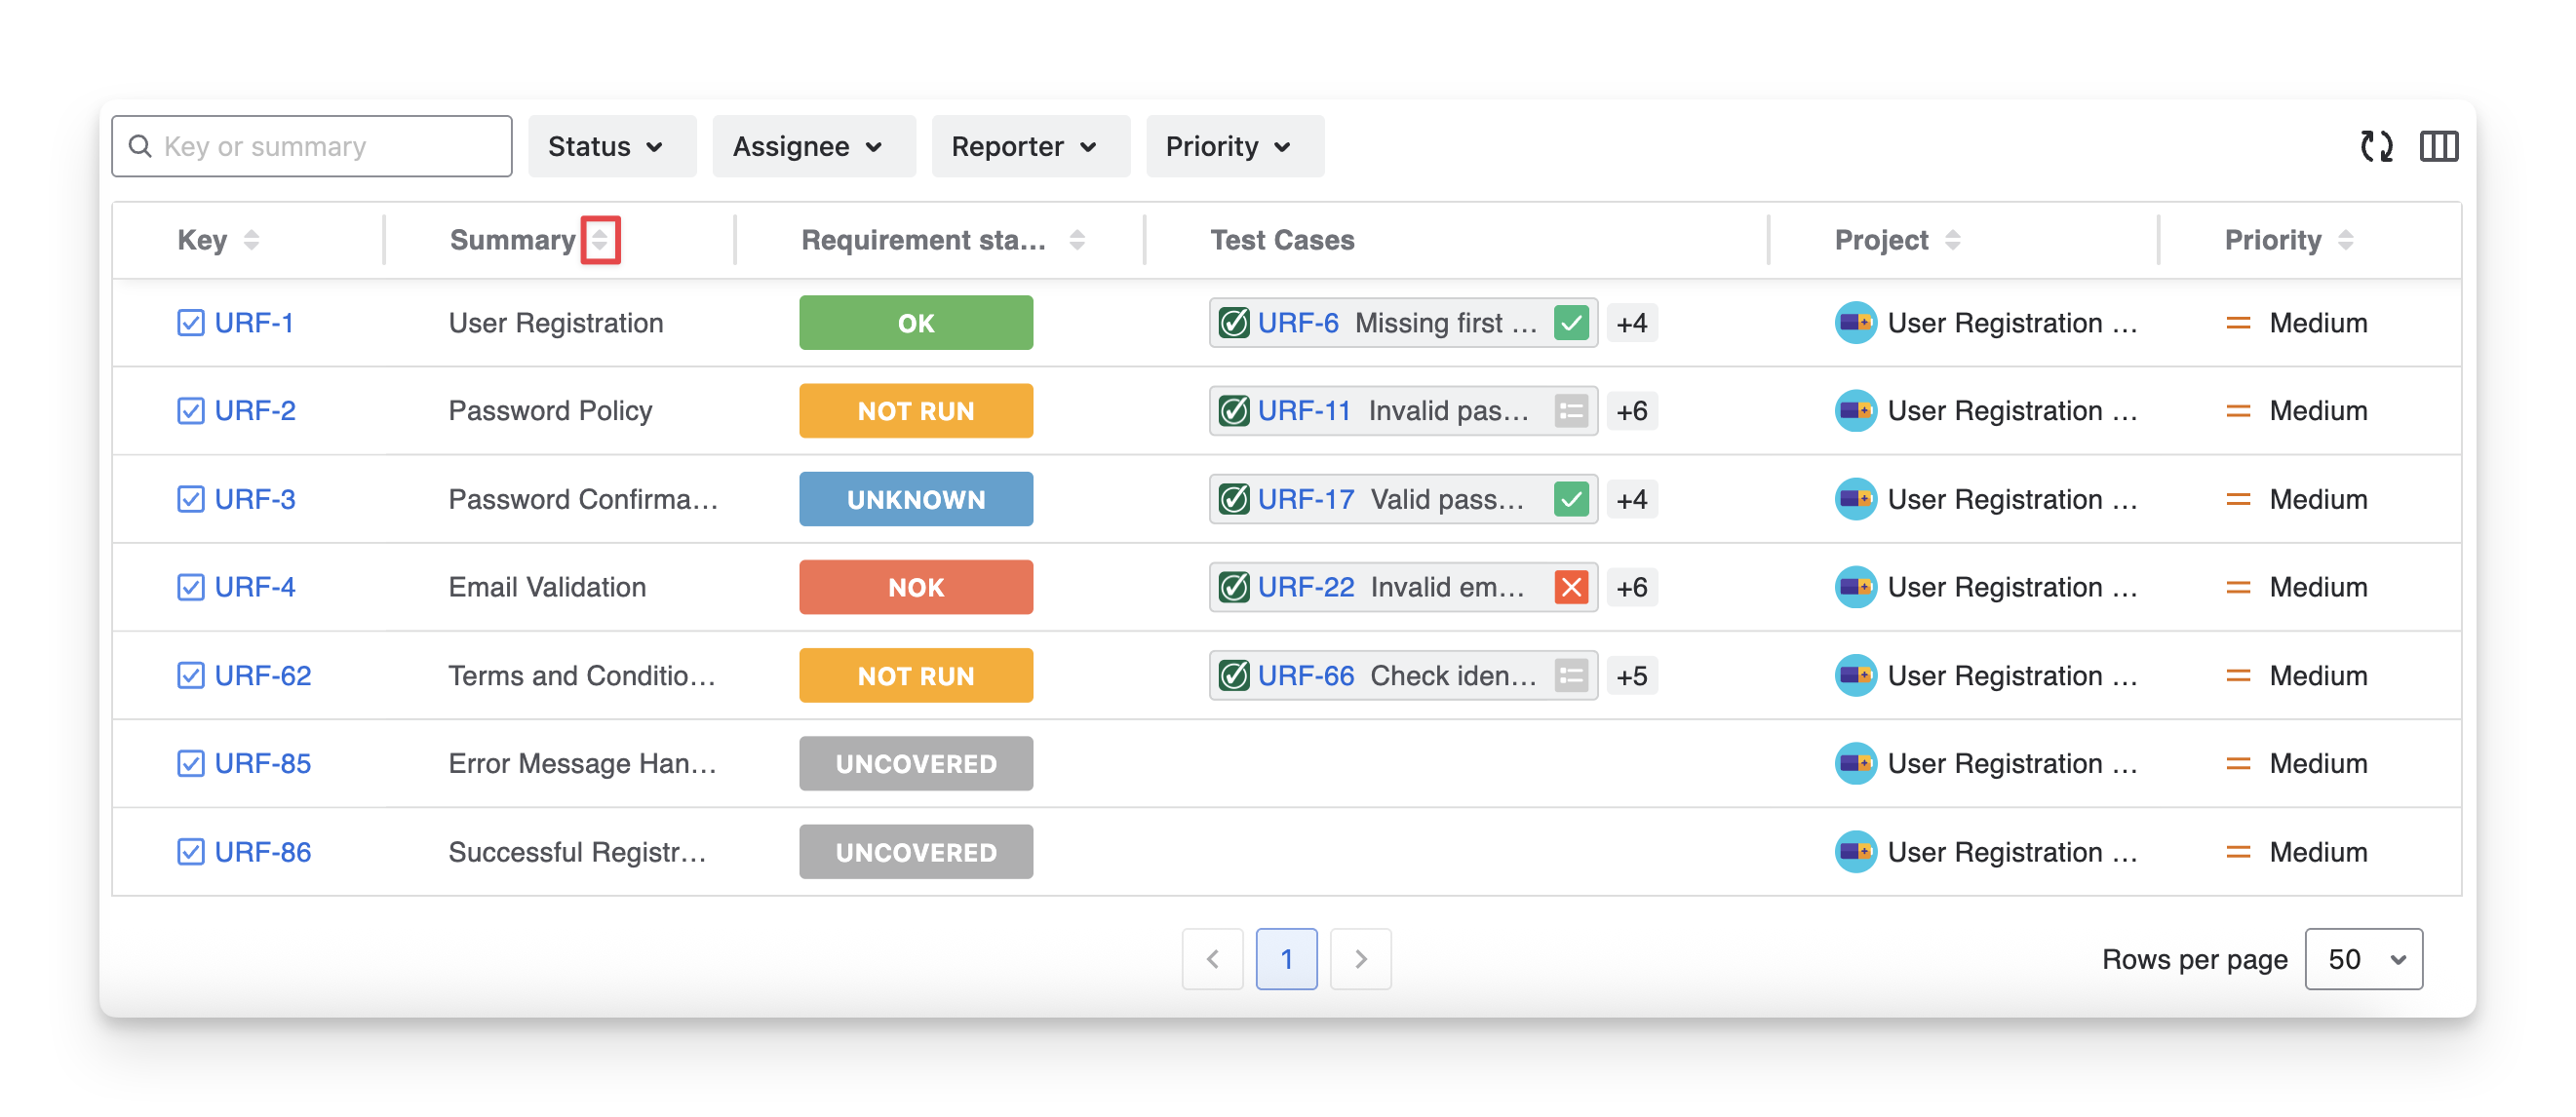The image size is (2576, 1117).
Task: Click the Requirement status sort arrows
Action: [1077, 240]
